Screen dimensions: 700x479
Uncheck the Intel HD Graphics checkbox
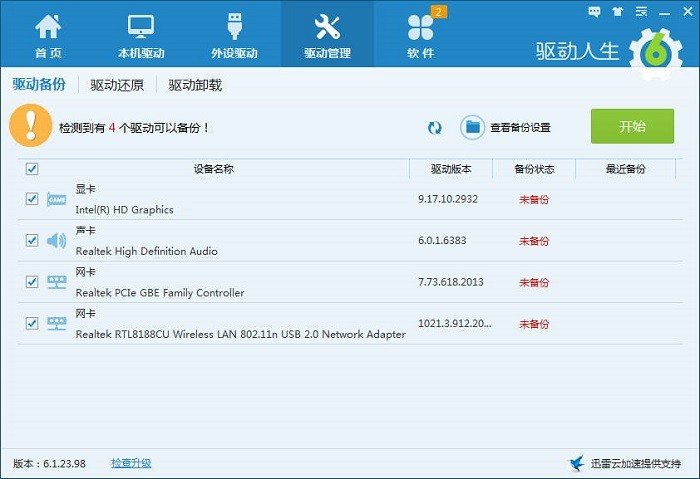point(32,199)
